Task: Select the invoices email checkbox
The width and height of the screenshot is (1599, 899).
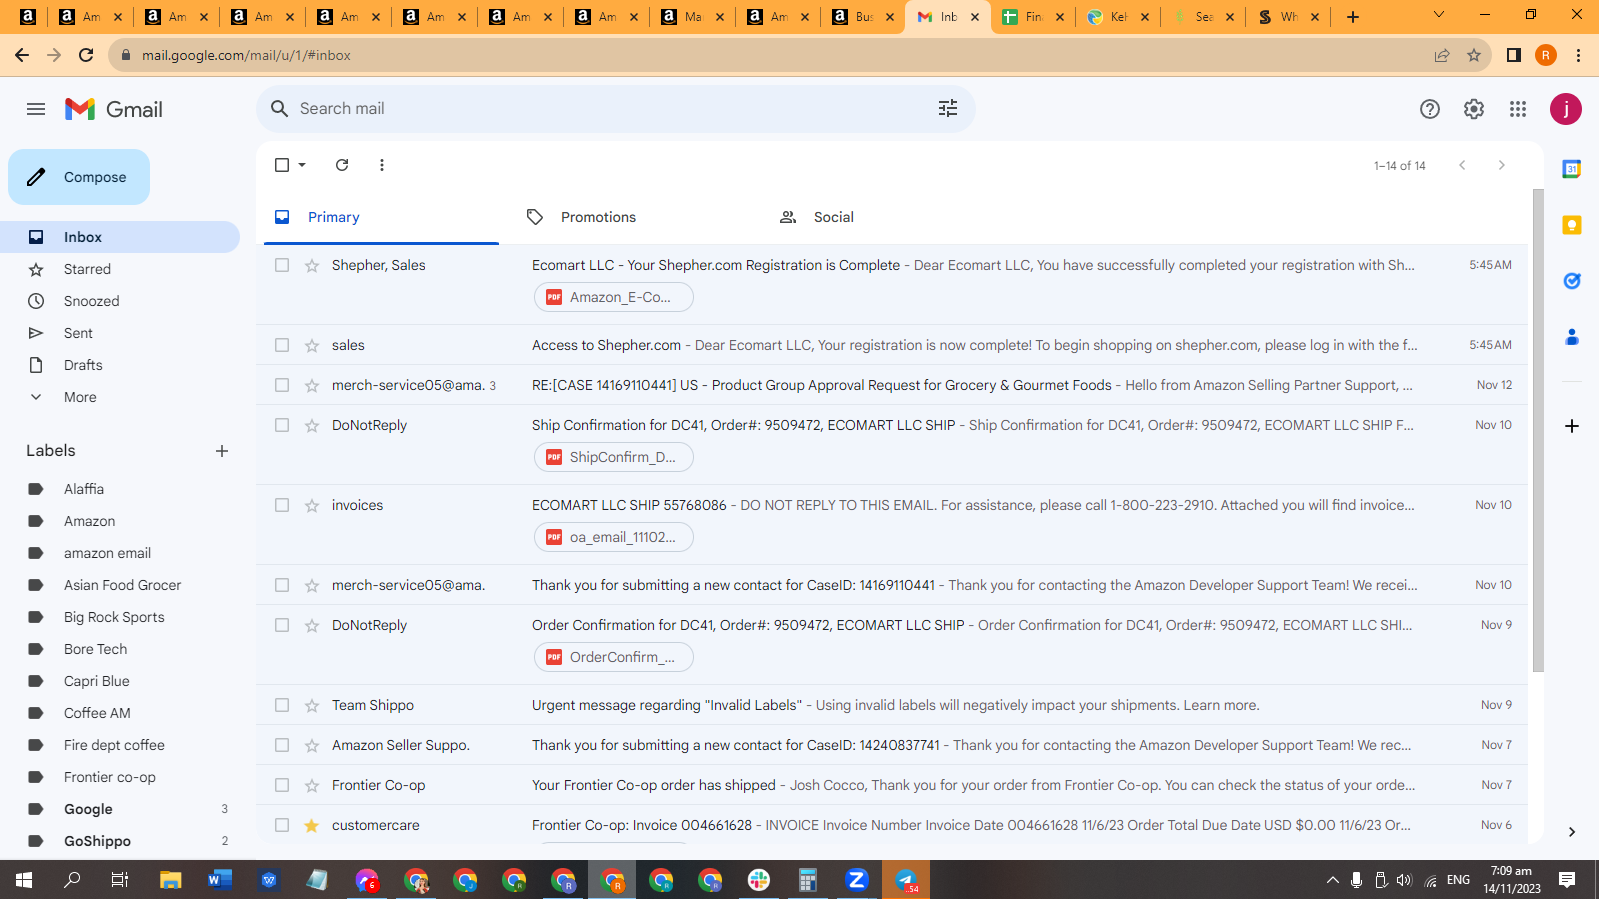Action: tap(282, 505)
